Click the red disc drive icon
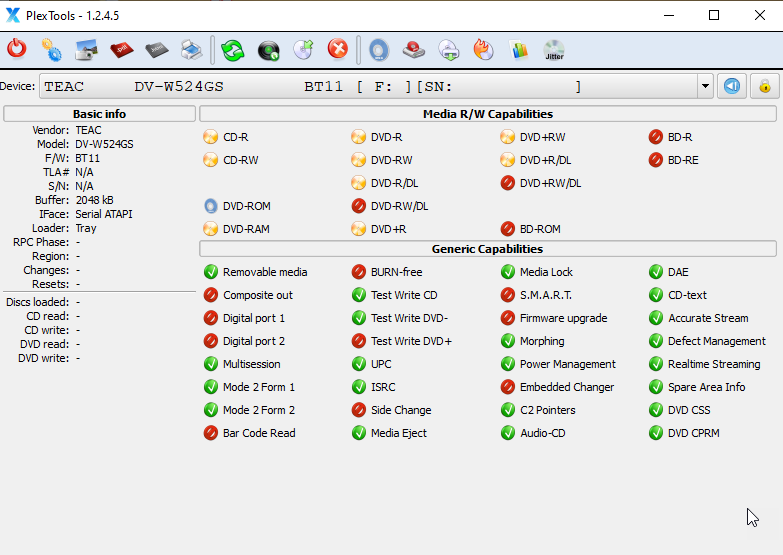 tap(414, 49)
